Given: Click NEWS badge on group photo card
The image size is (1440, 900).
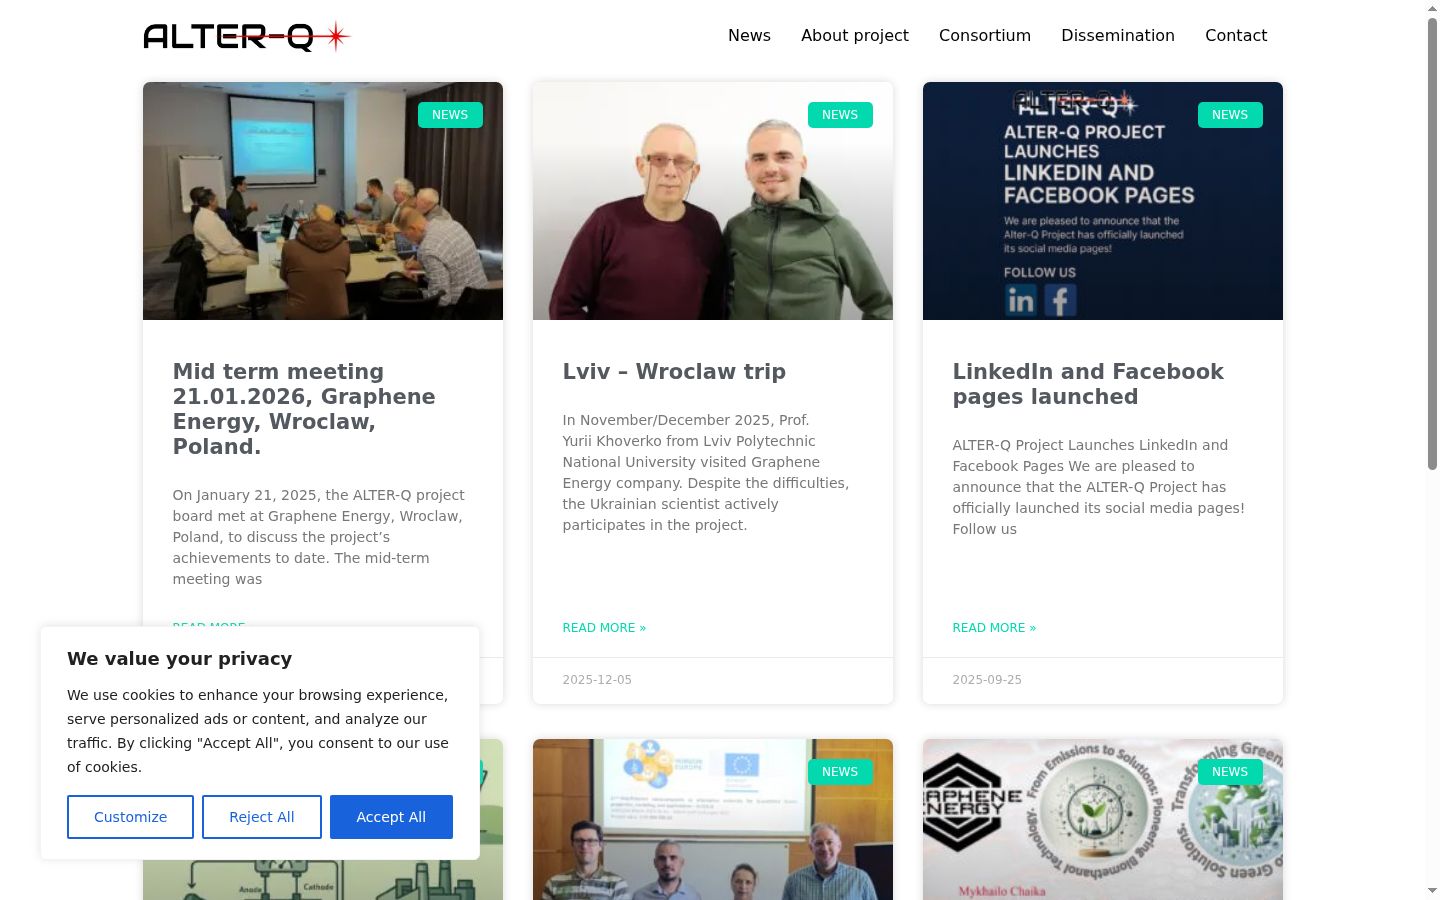Looking at the screenshot, I should coord(840,772).
